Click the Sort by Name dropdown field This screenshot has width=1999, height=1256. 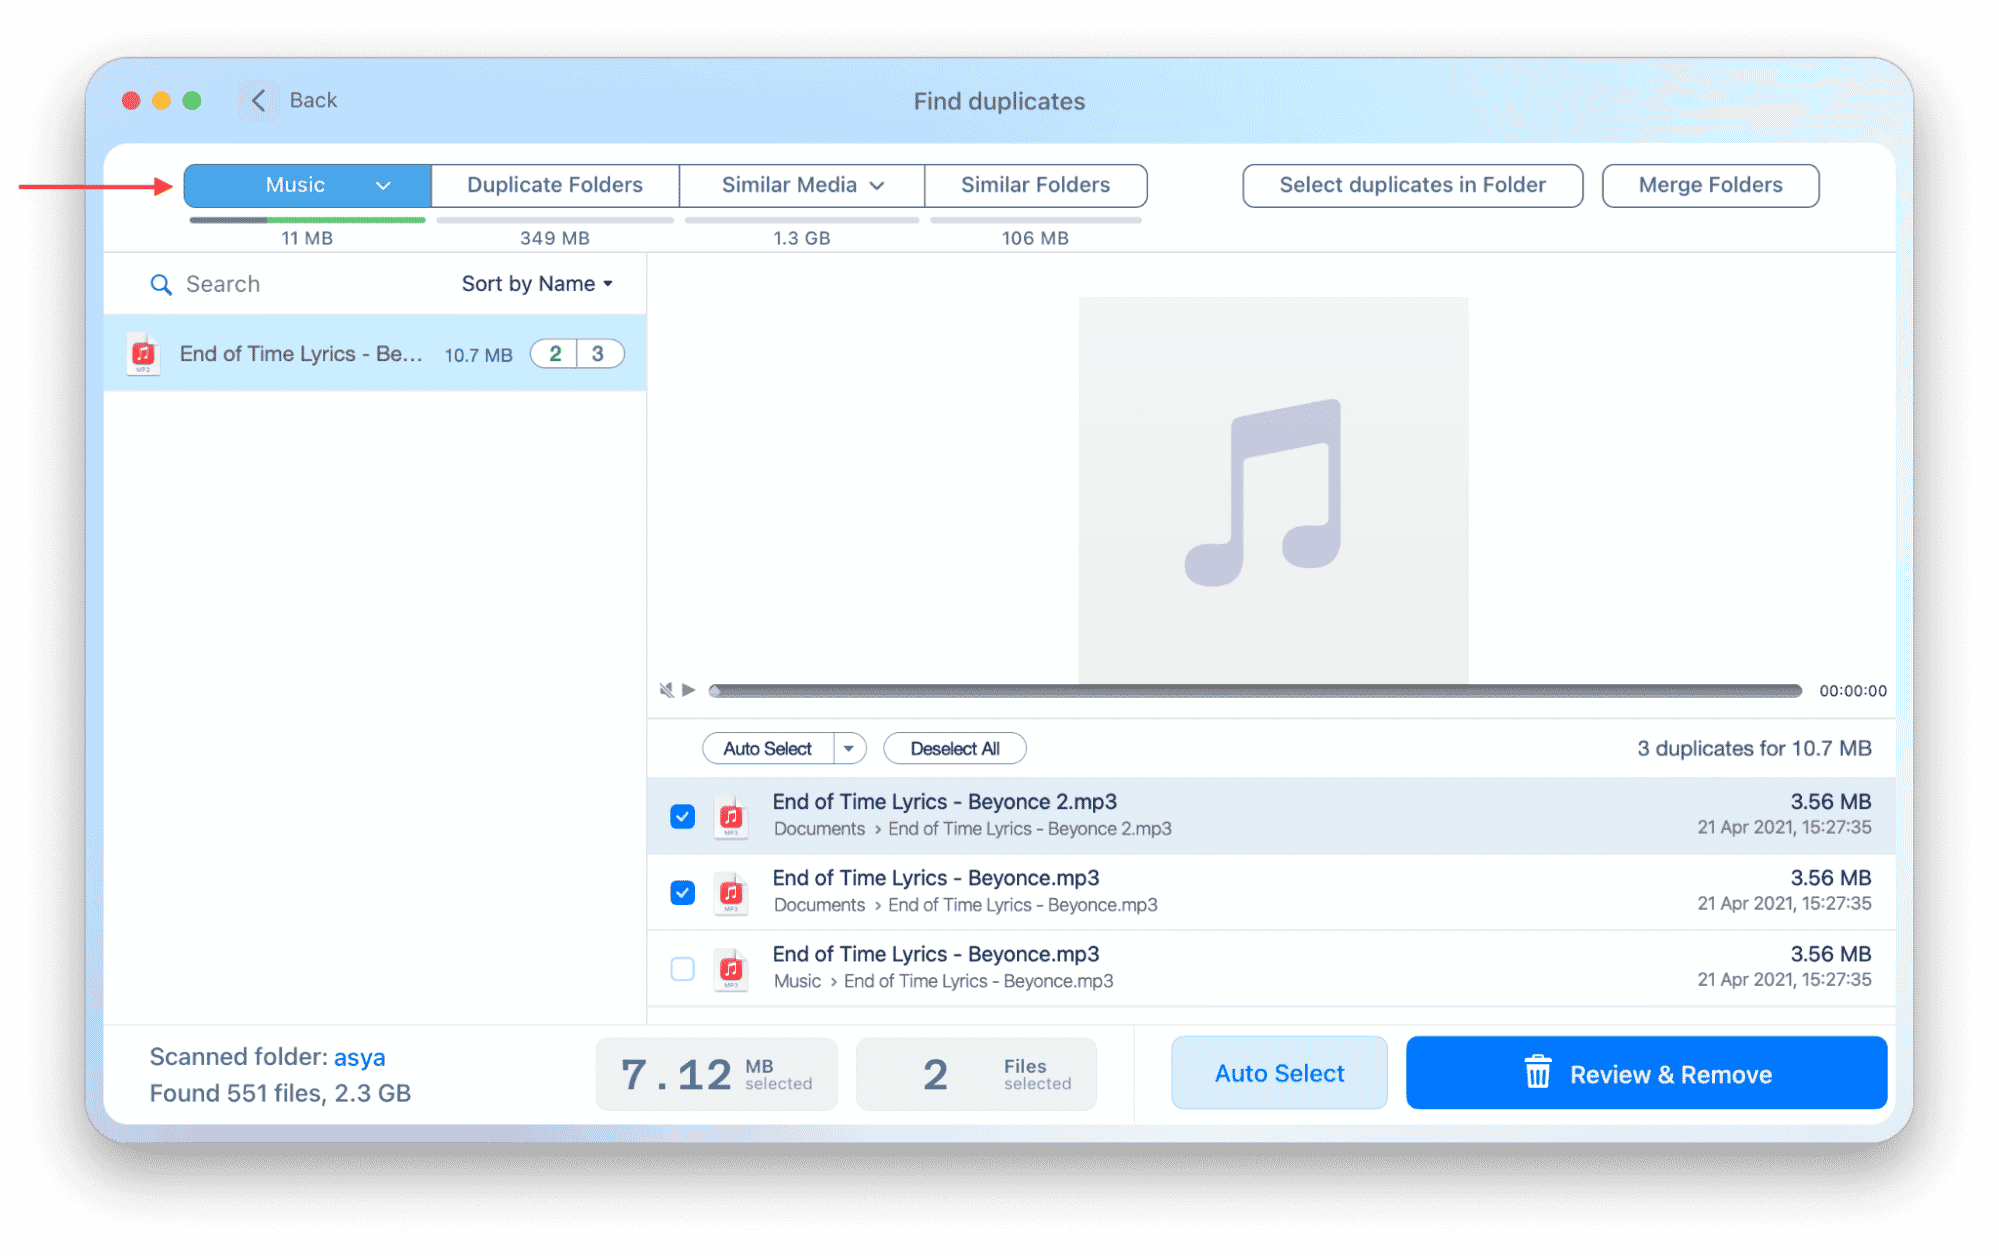click(x=535, y=282)
